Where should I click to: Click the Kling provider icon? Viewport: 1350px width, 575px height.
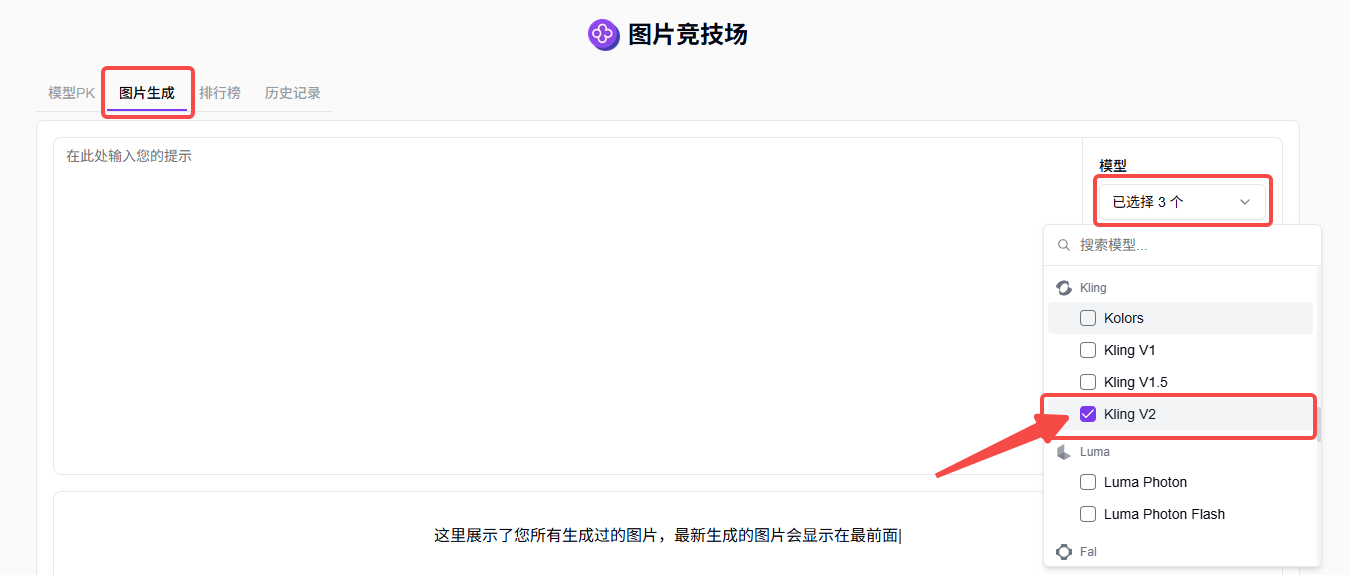[x=1064, y=288]
